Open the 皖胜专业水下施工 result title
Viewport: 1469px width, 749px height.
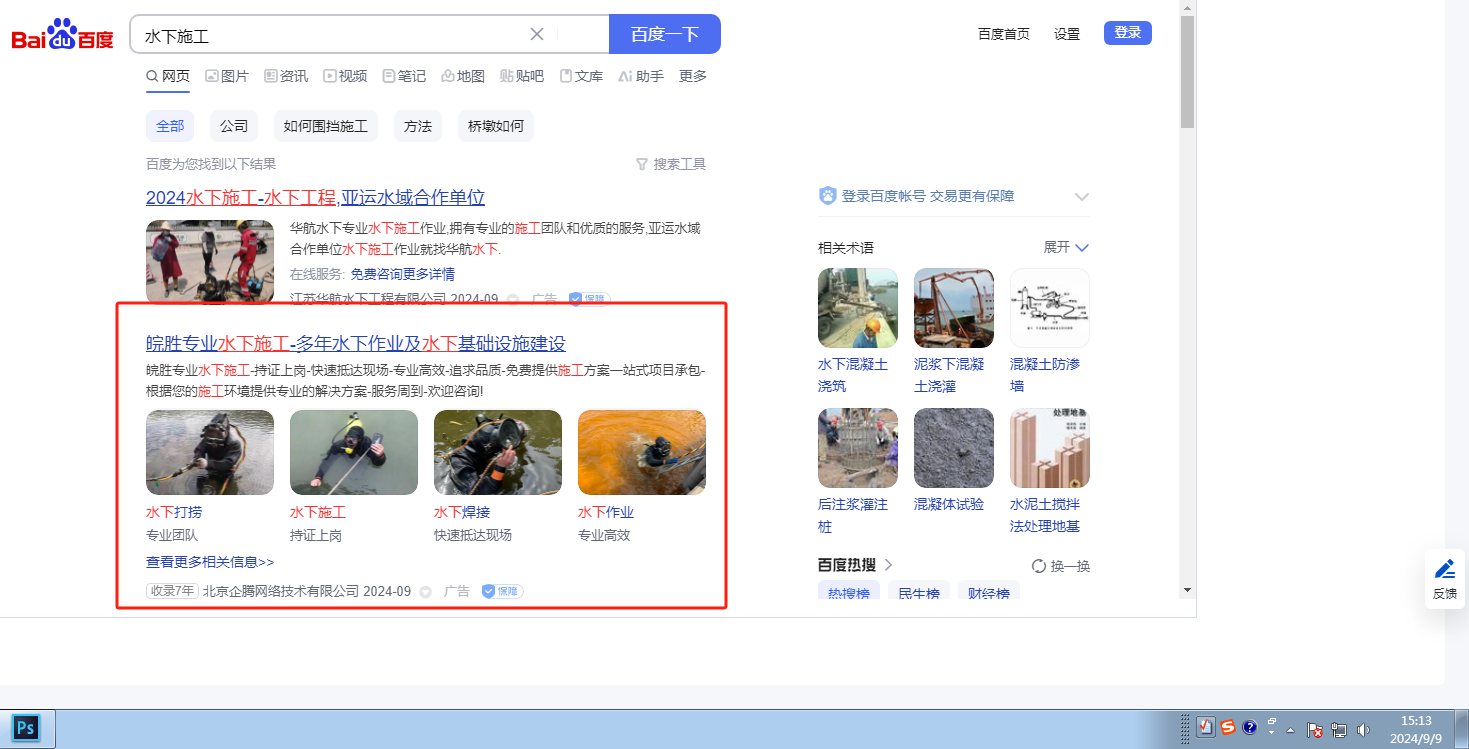pyautogui.click(x=356, y=344)
